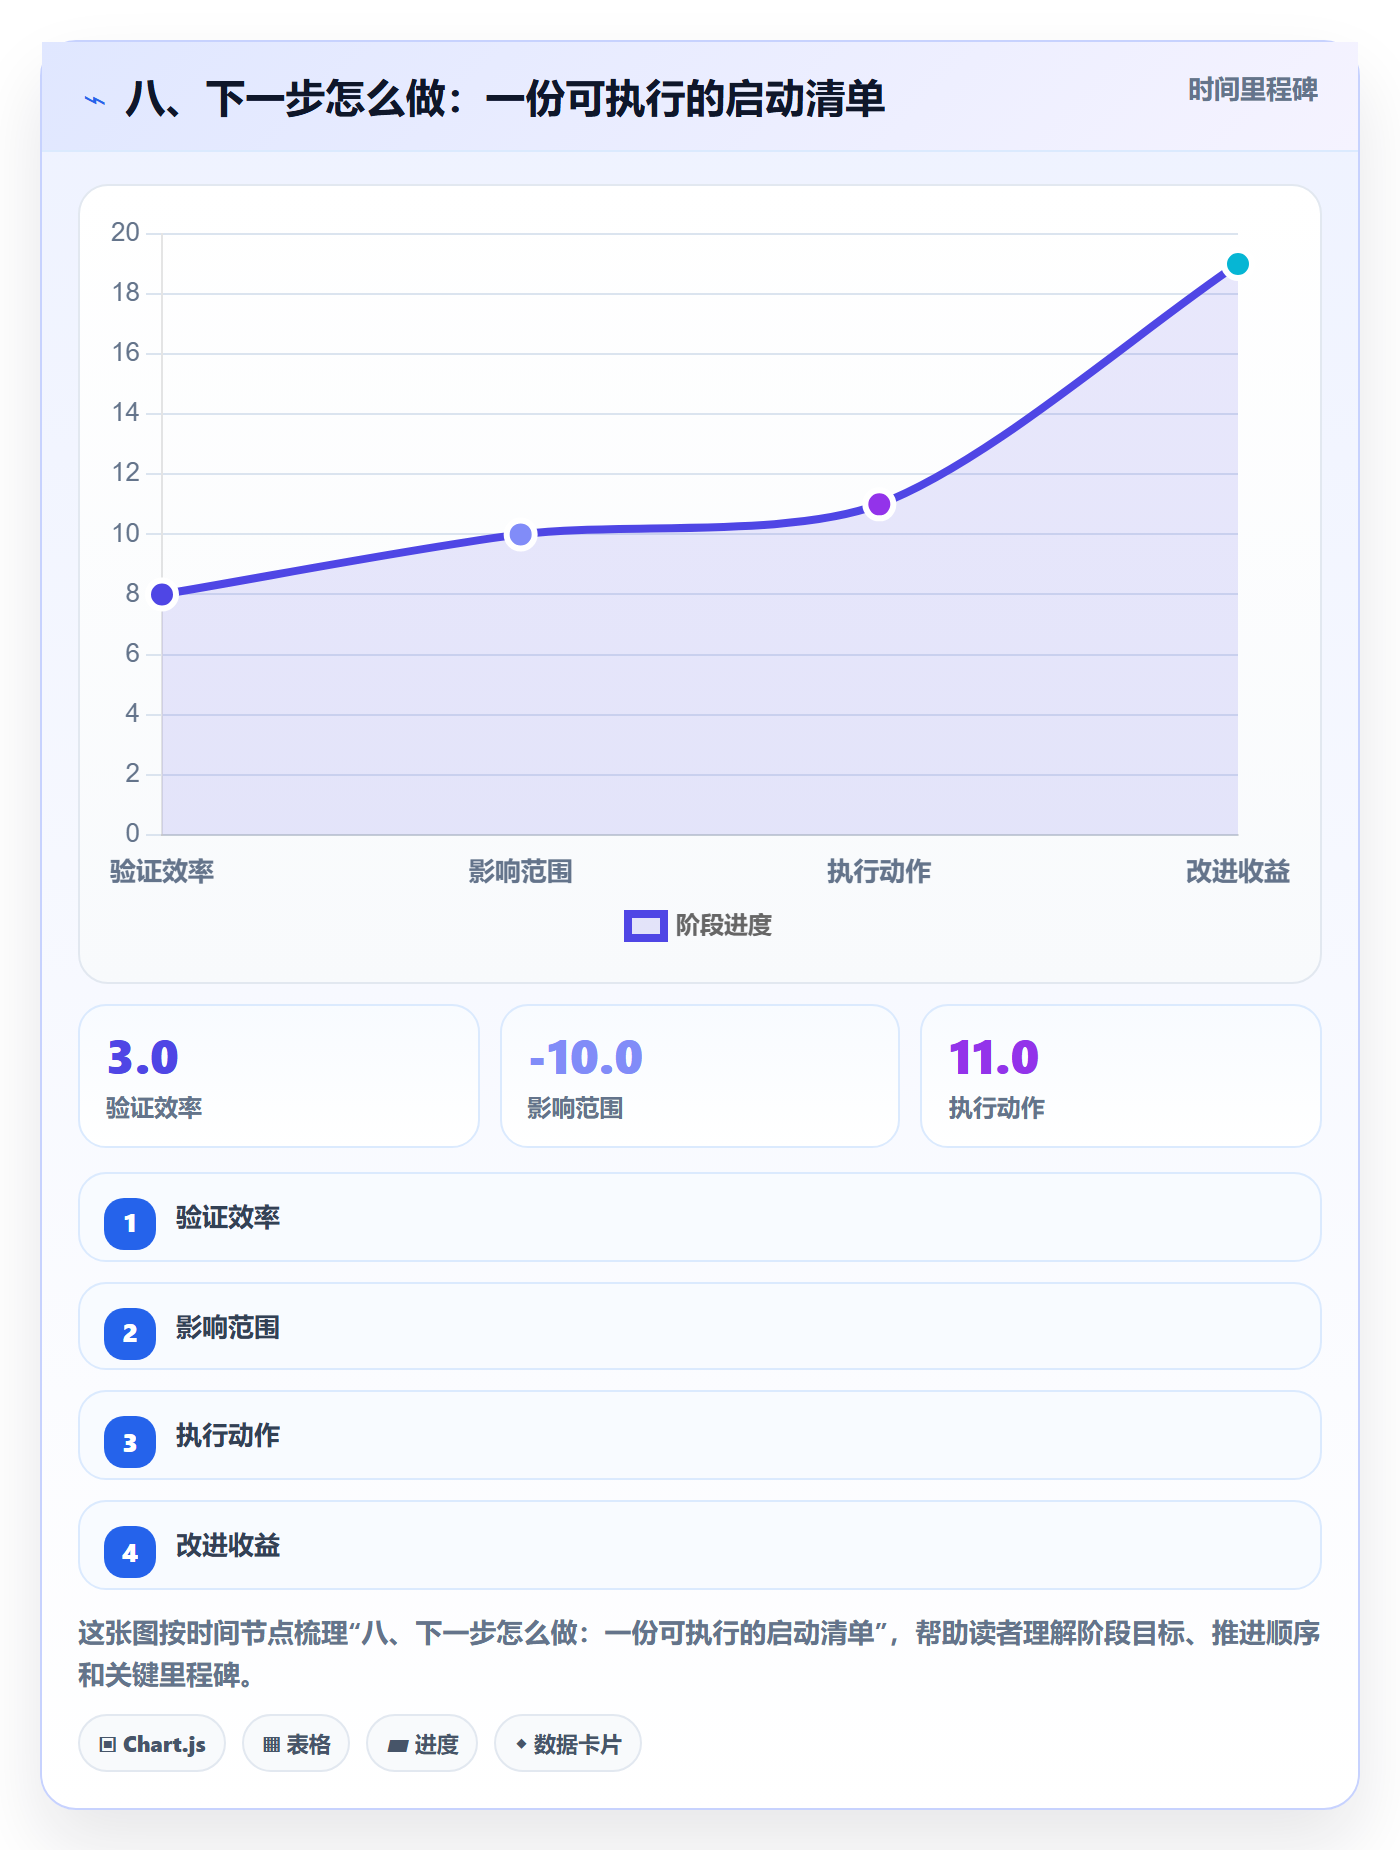
Task: Click the chart data point above 验证效率
Action: (162, 595)
